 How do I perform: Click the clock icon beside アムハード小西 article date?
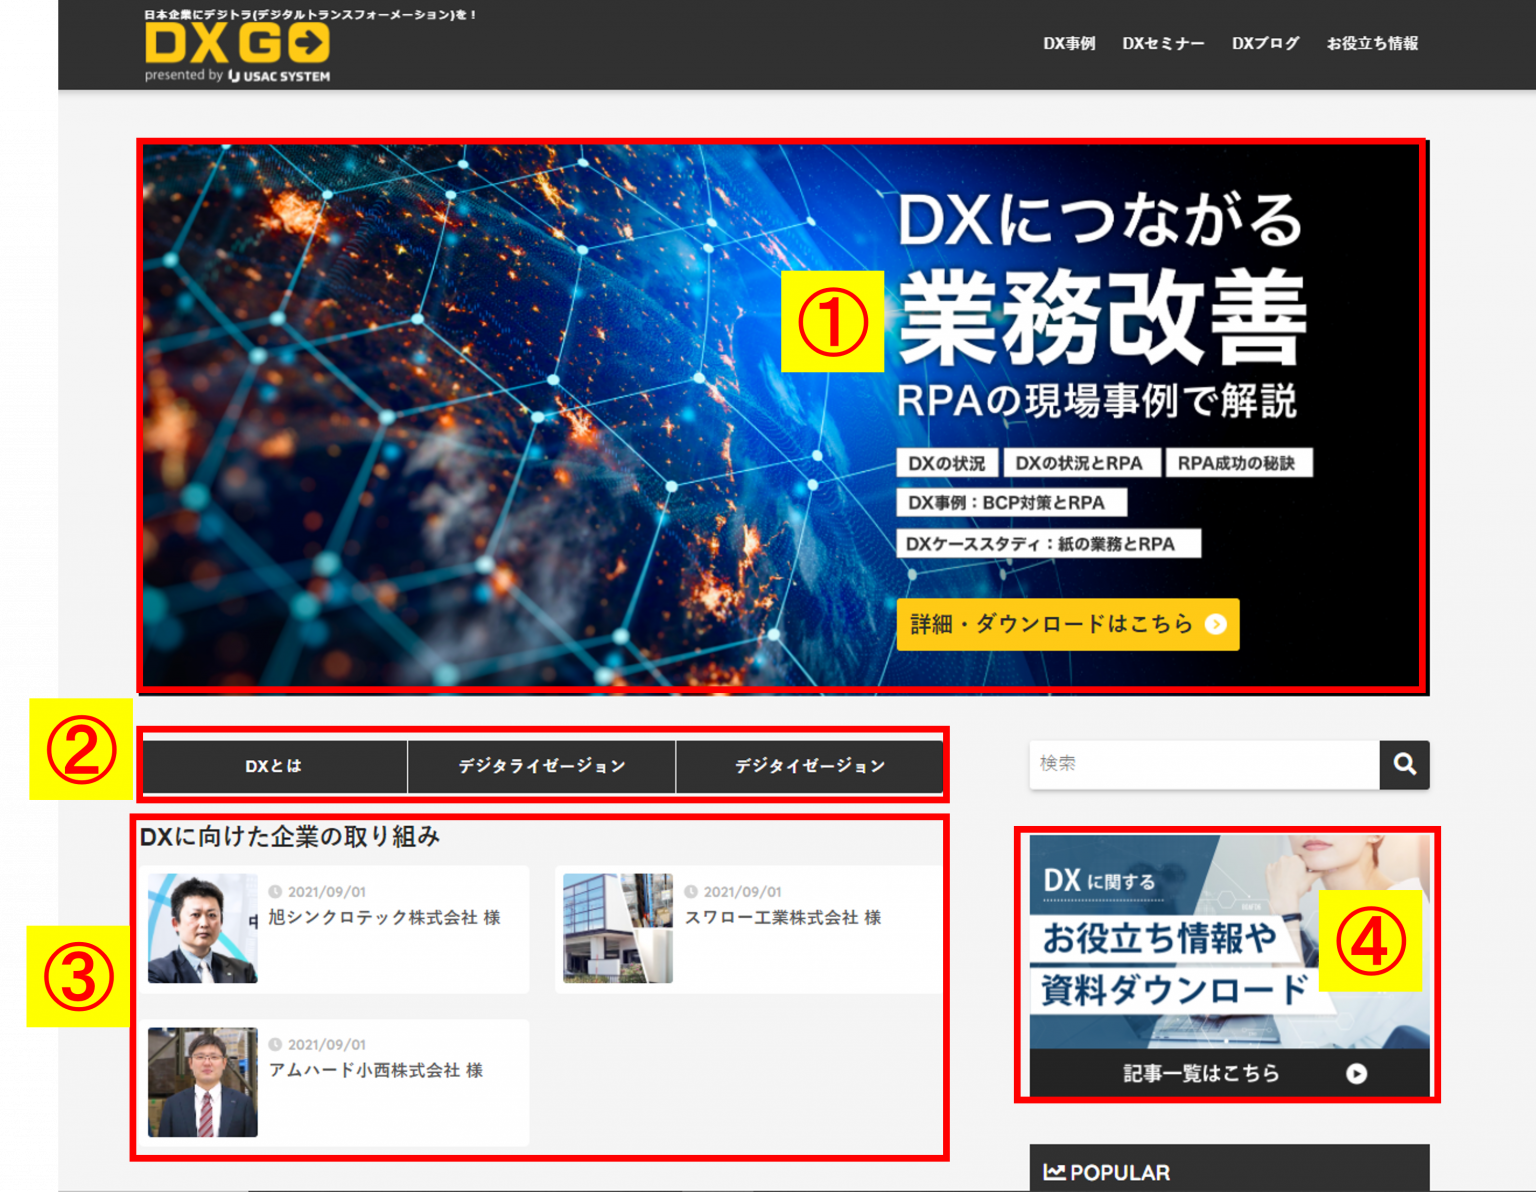point(277,1043)
